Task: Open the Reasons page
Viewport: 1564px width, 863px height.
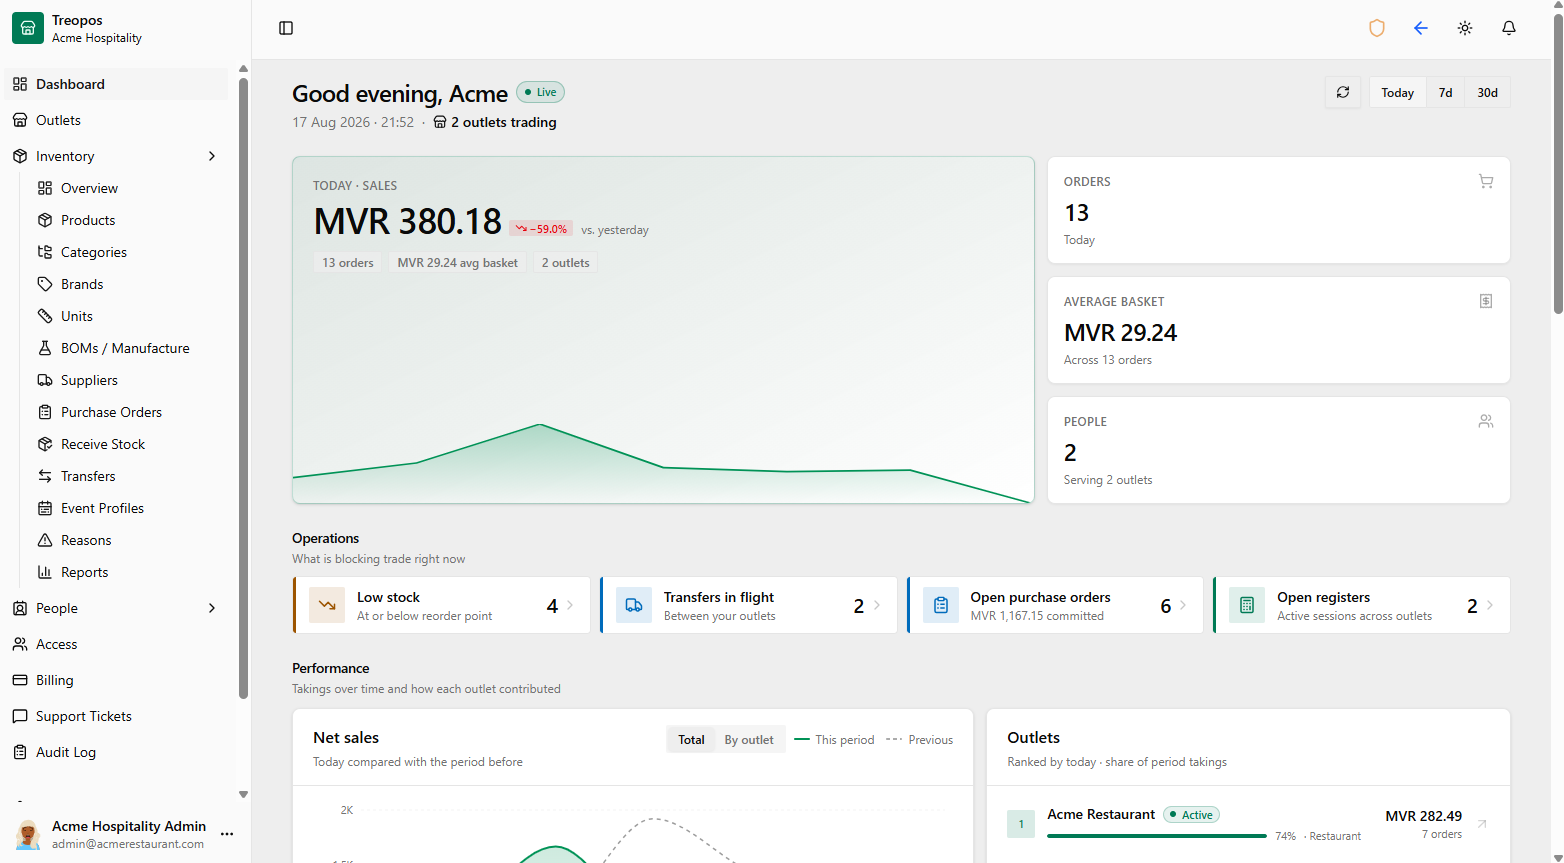Action: (128, 540)
